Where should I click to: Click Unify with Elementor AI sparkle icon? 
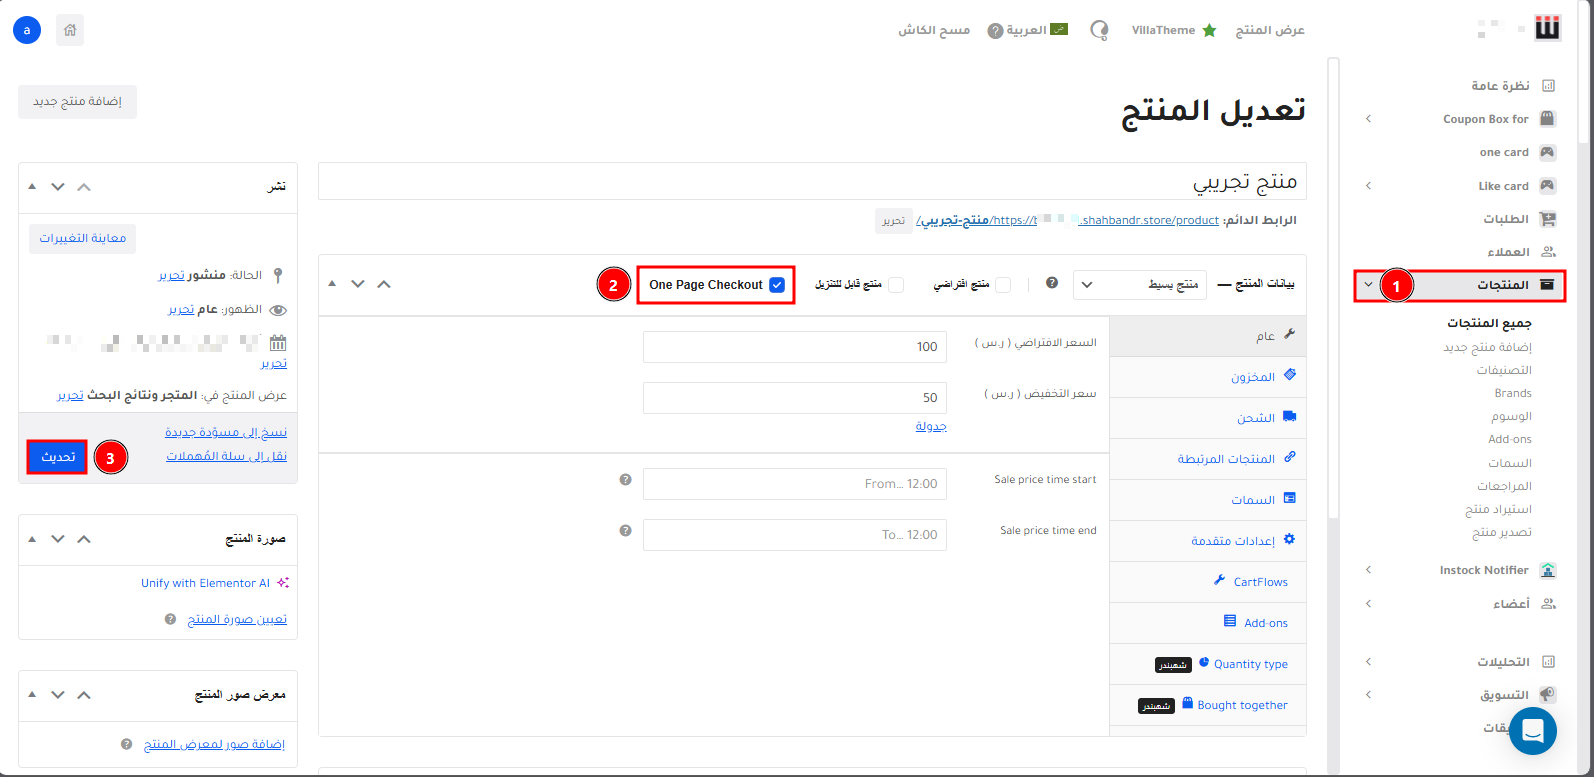tap(283, 583)
